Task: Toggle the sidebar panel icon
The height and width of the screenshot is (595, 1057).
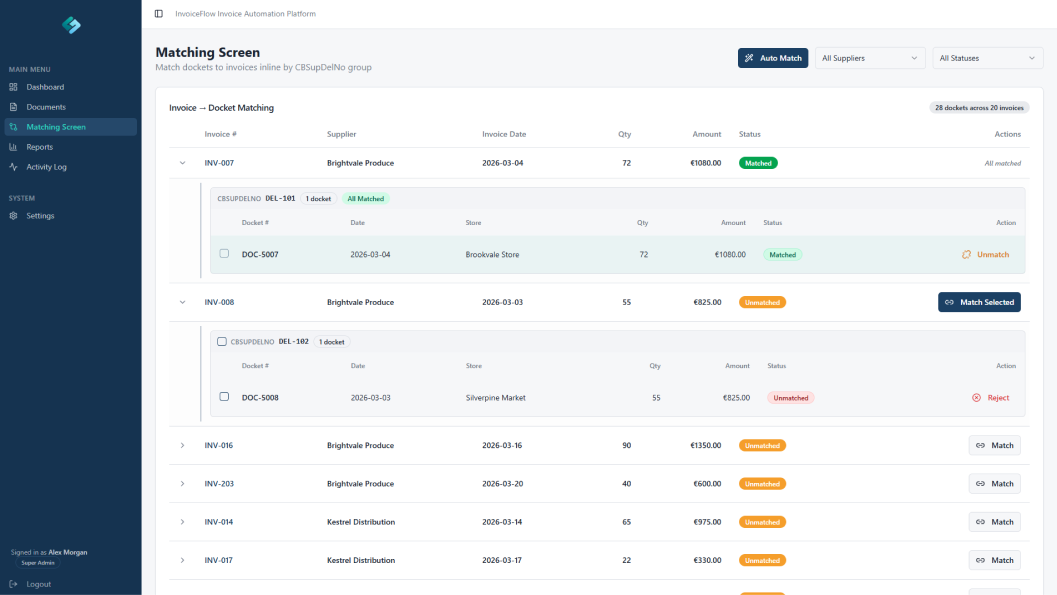Action: (158, 13)
